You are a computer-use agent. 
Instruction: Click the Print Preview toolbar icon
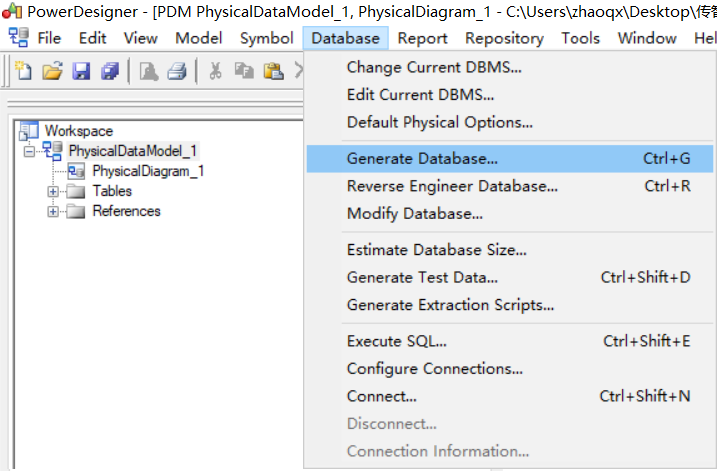(x=149, y=71)
